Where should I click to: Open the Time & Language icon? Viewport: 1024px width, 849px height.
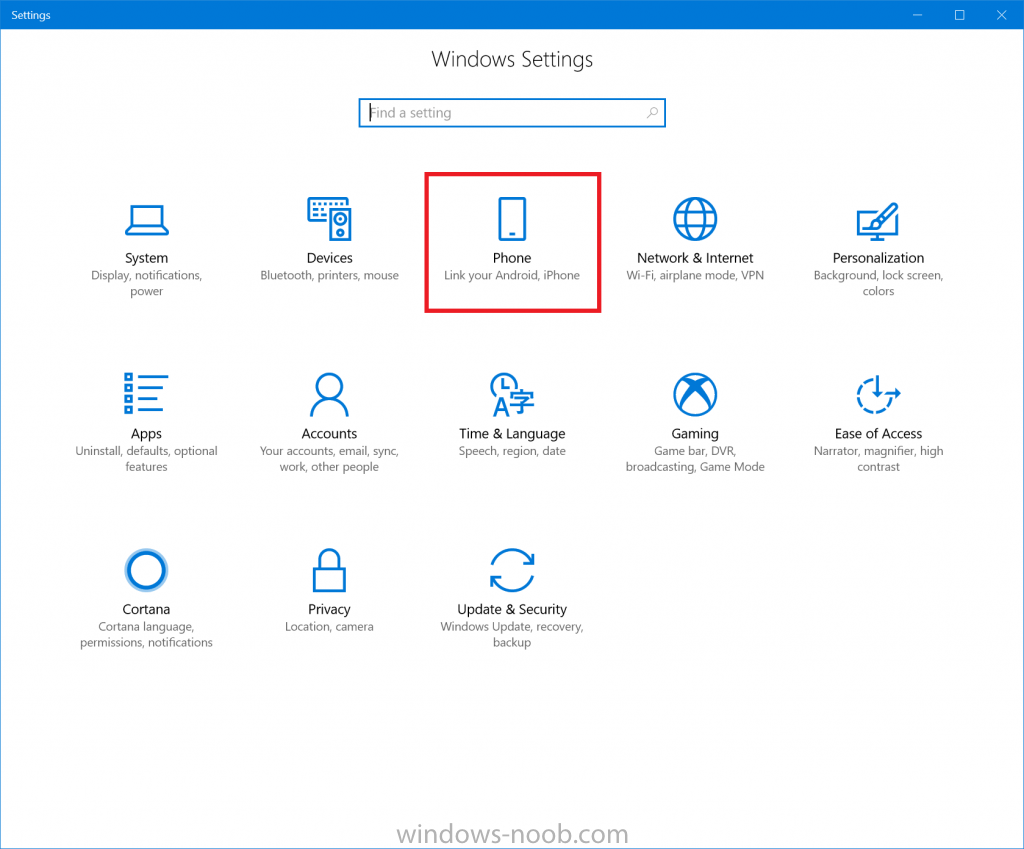click(512, 394)
